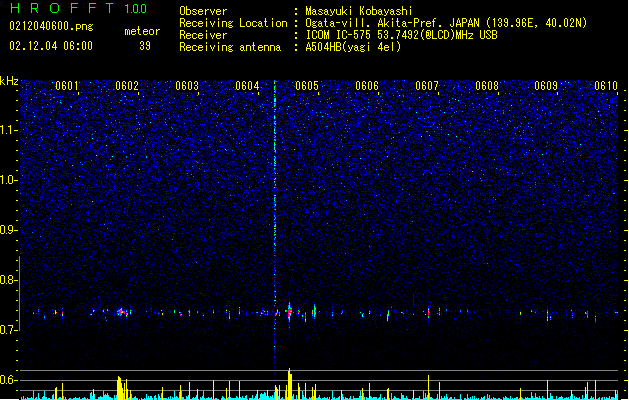Click the 0603 time marker
629x400 pixels.
click(187, 86)
